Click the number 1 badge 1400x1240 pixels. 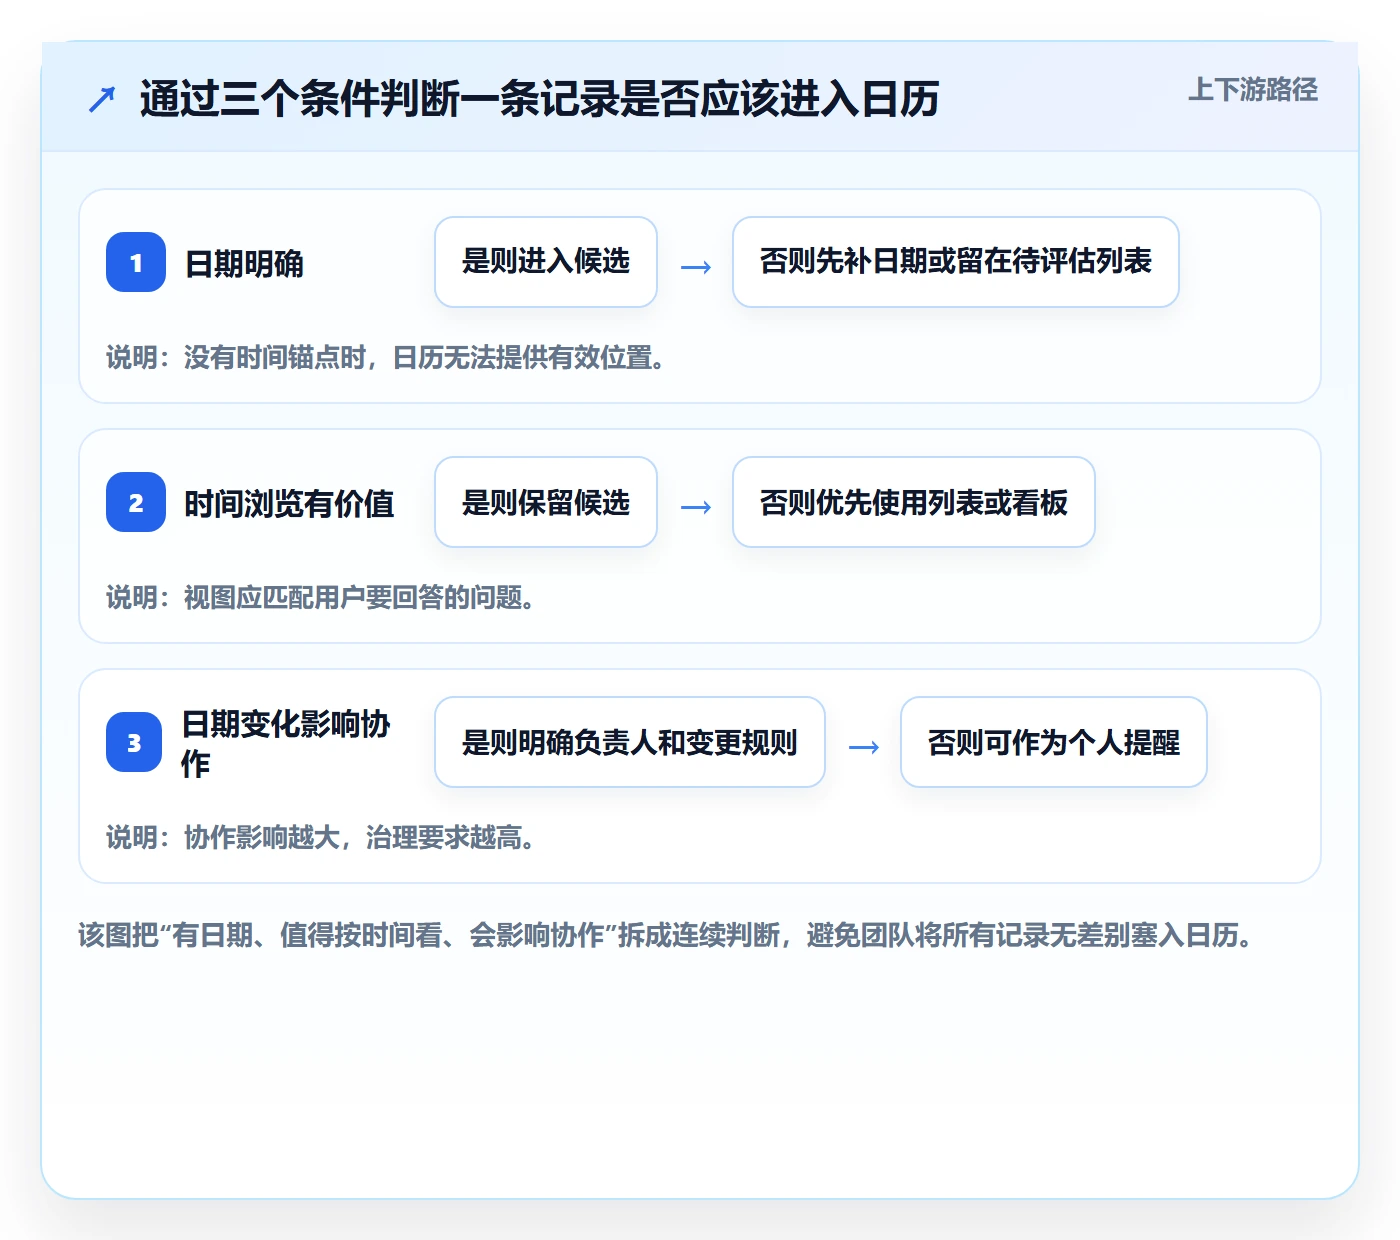136,262
